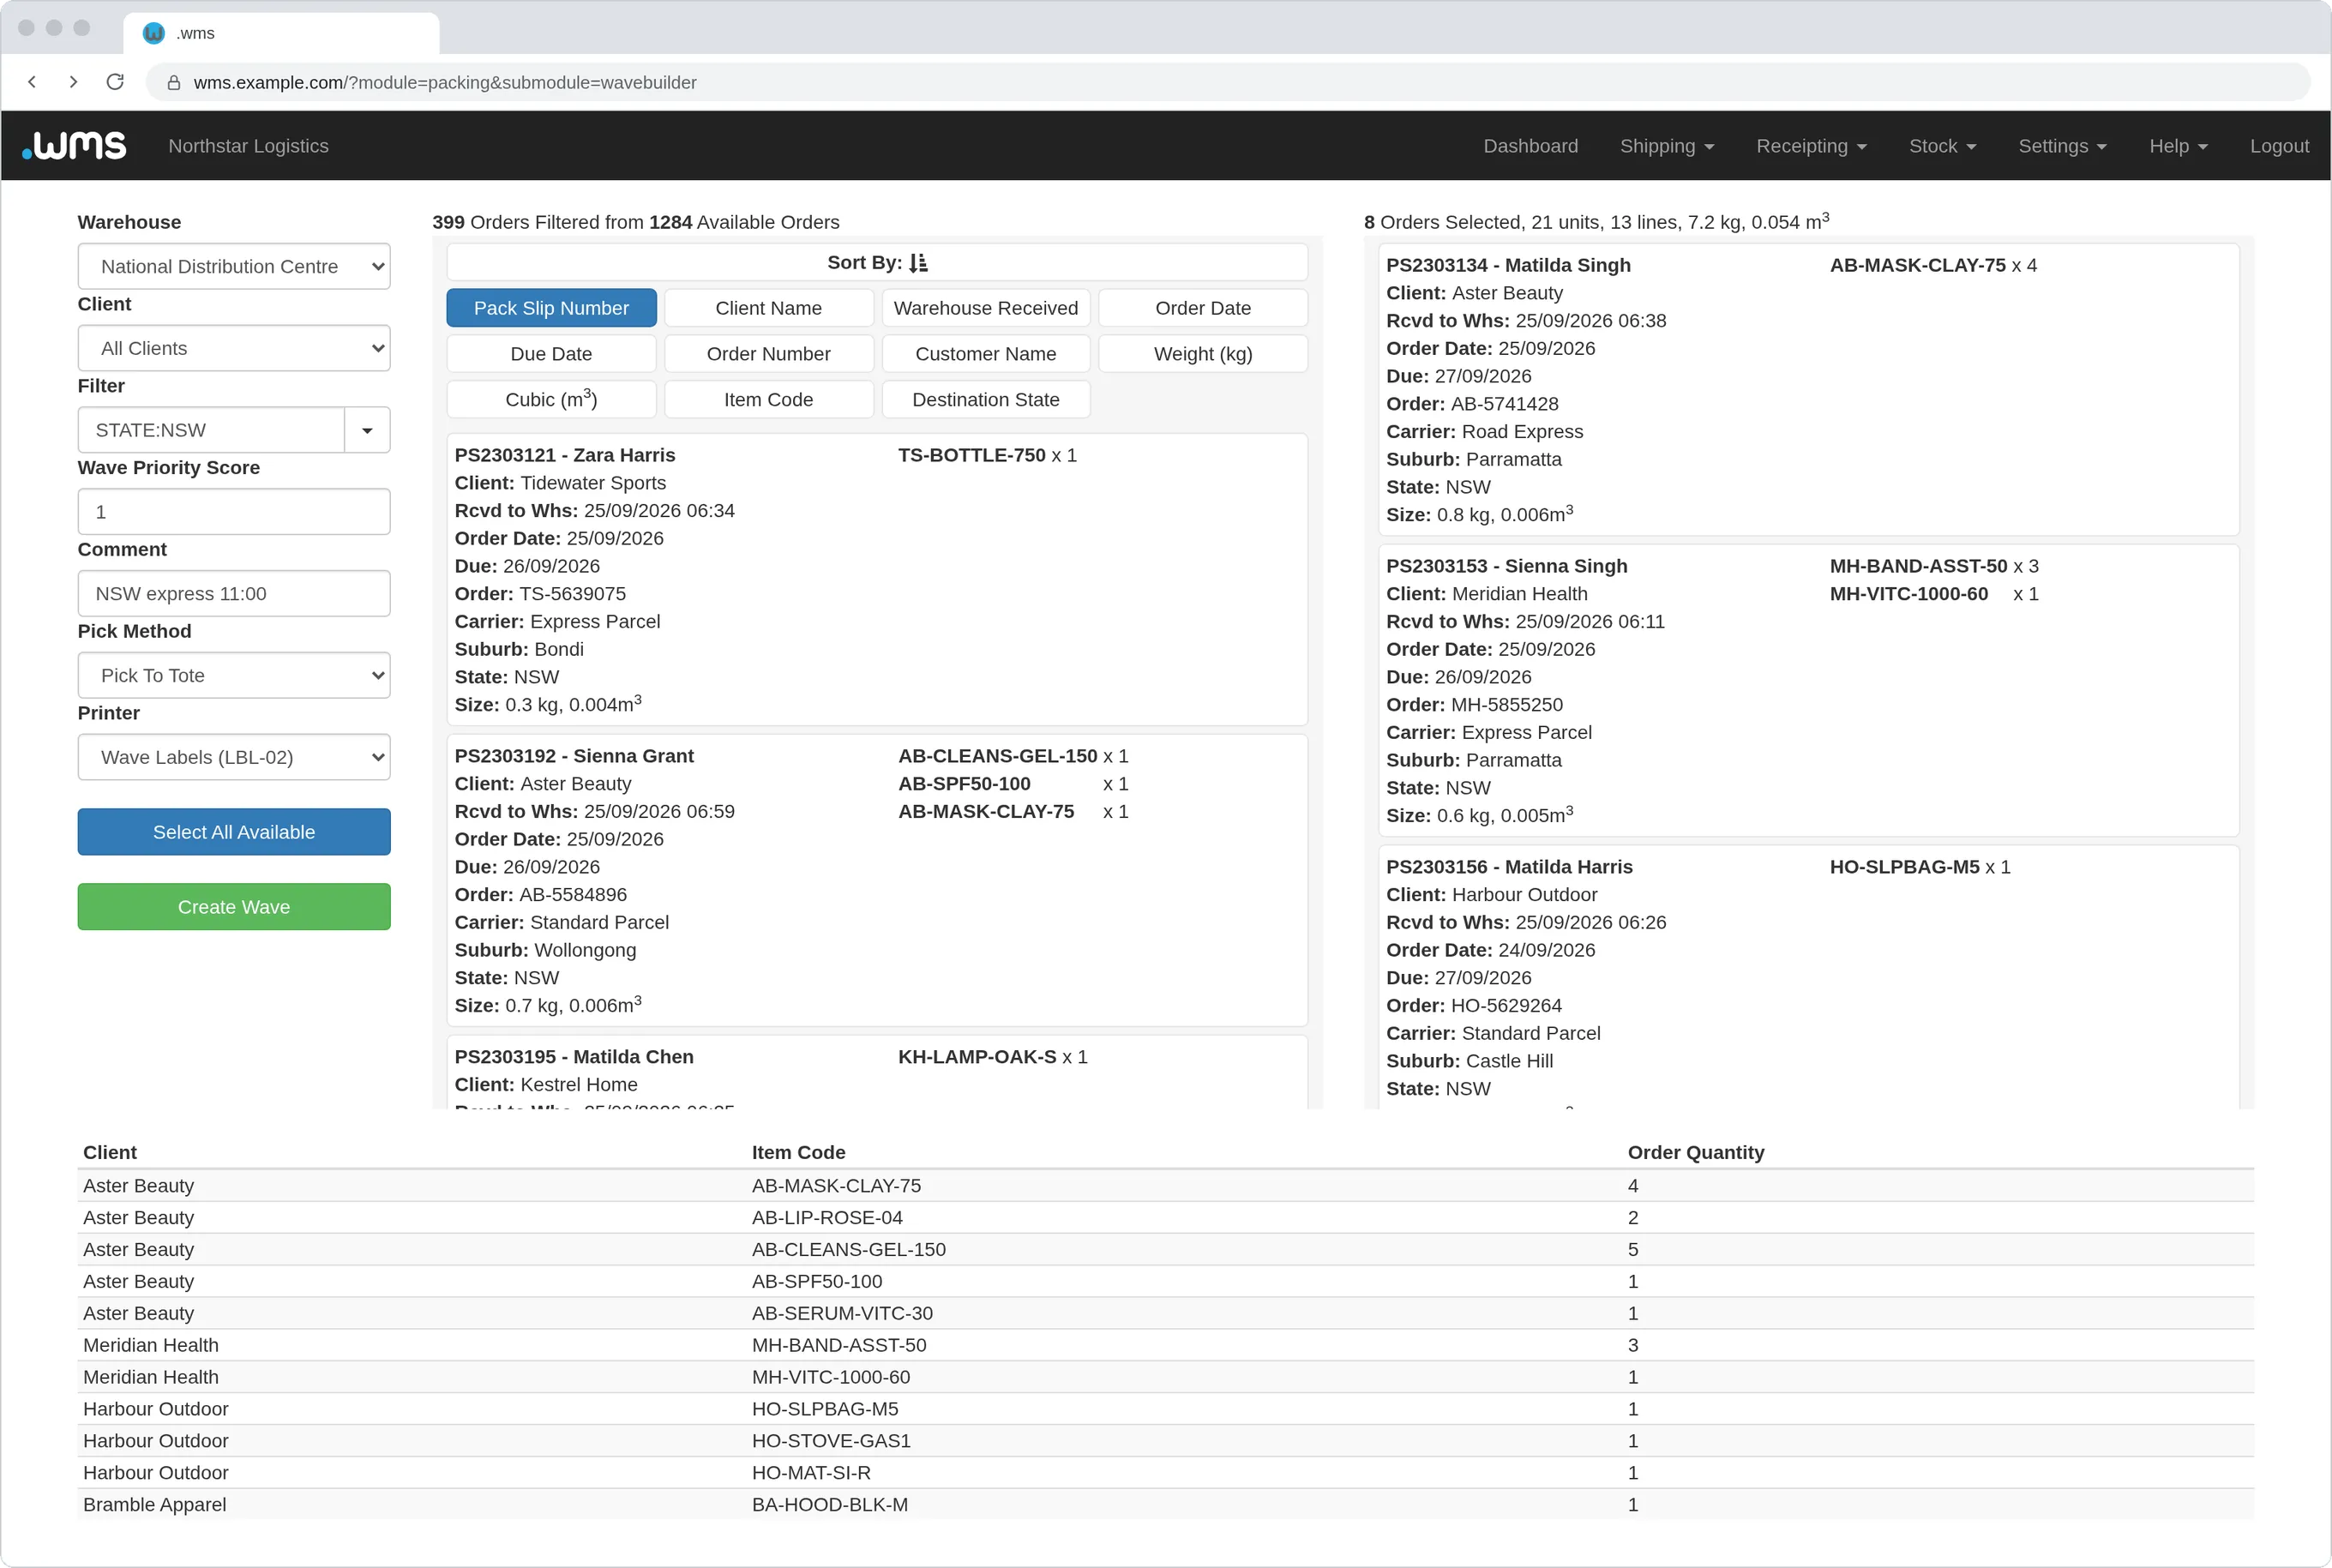Click the .wms browser tab
Screen dimensions: 2332x1568
(x=281, y=33)
